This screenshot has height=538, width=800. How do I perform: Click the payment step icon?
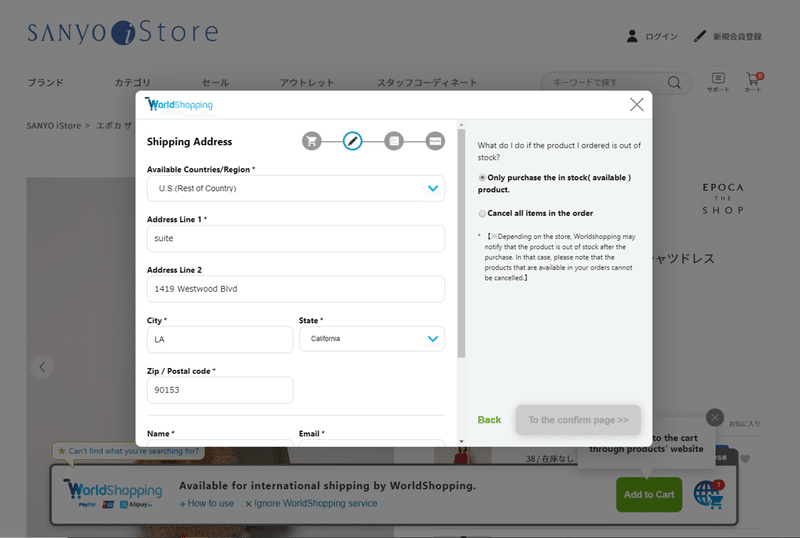[435, 141]
